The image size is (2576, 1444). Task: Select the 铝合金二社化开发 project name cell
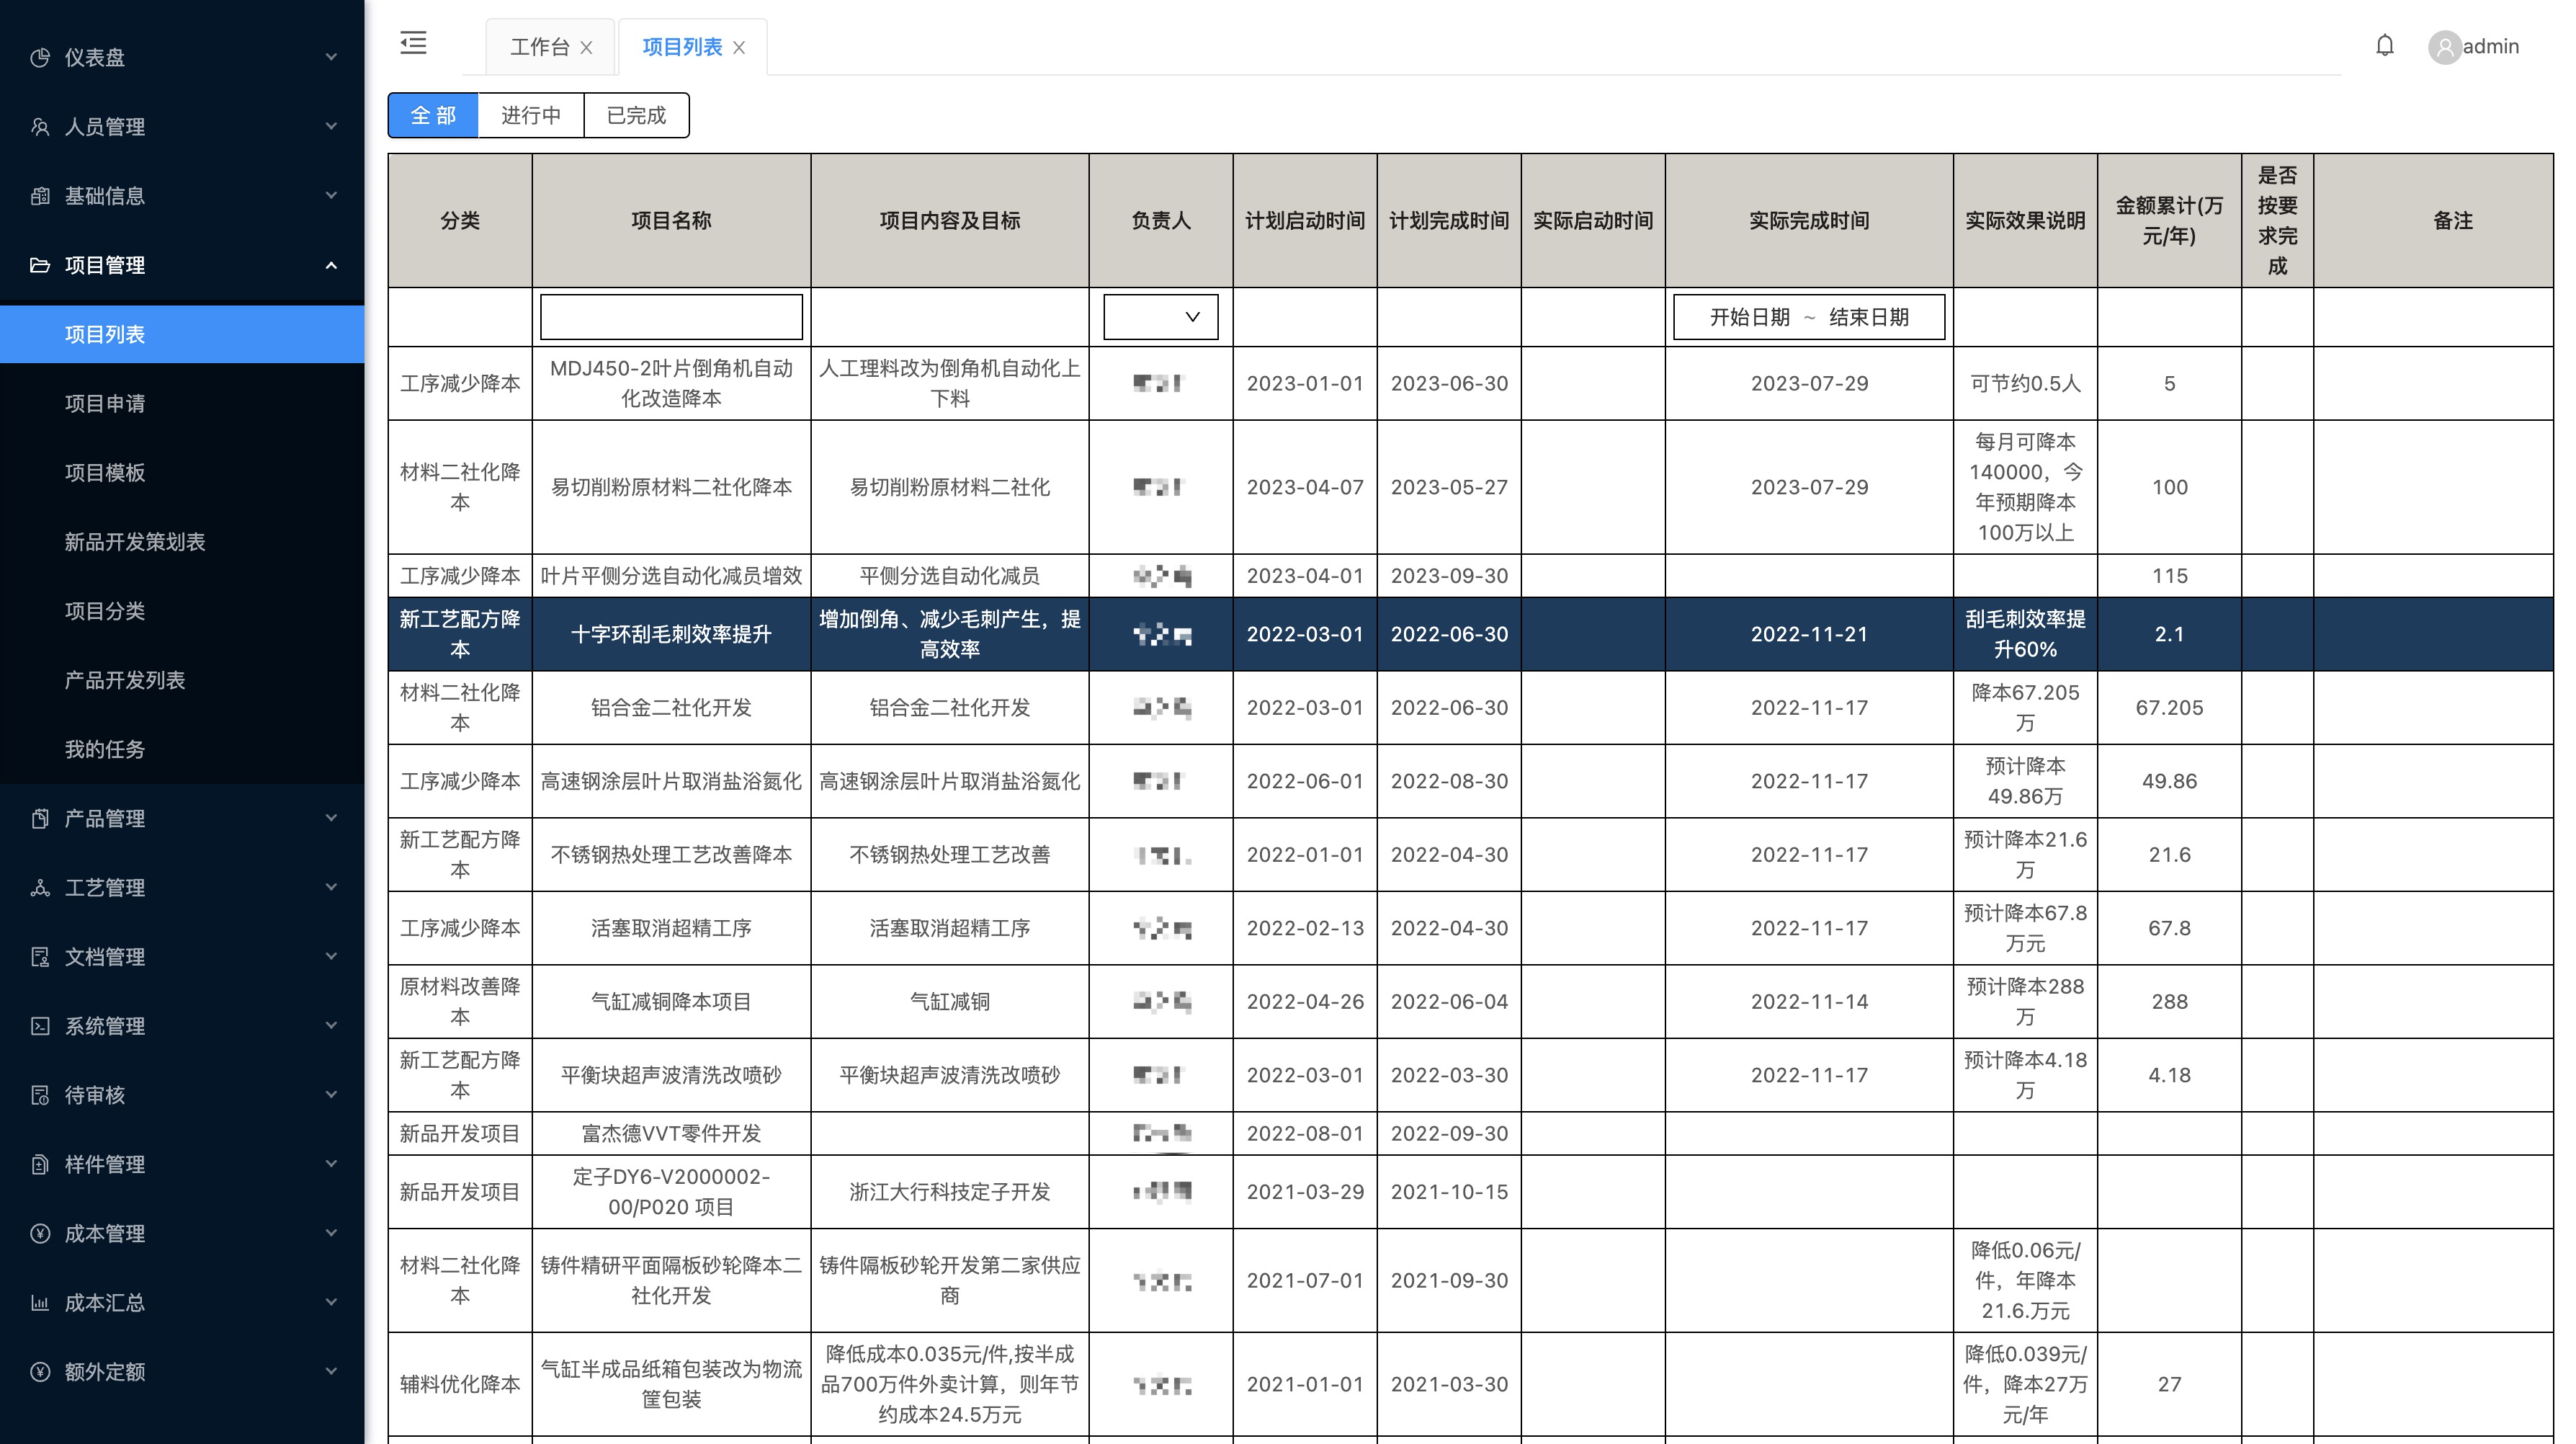tap(671, 708)
